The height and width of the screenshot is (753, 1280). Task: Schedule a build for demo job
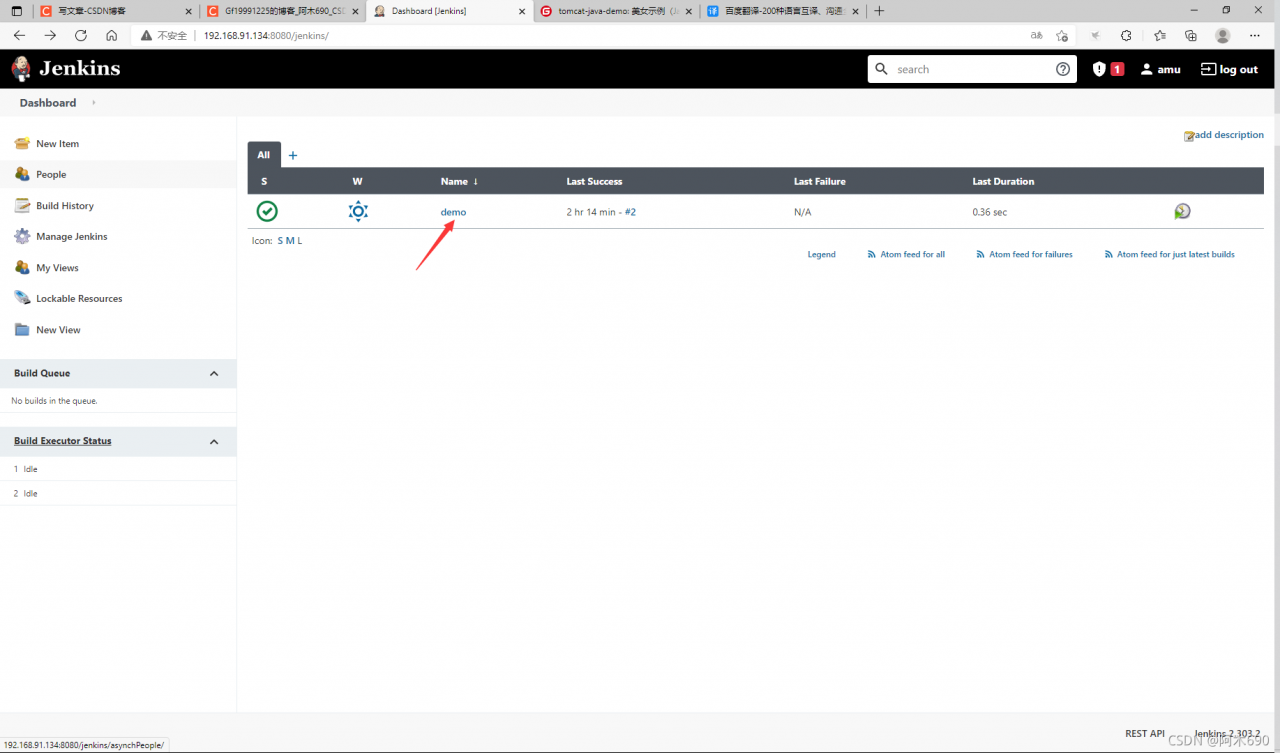(x=1182, y=211)
